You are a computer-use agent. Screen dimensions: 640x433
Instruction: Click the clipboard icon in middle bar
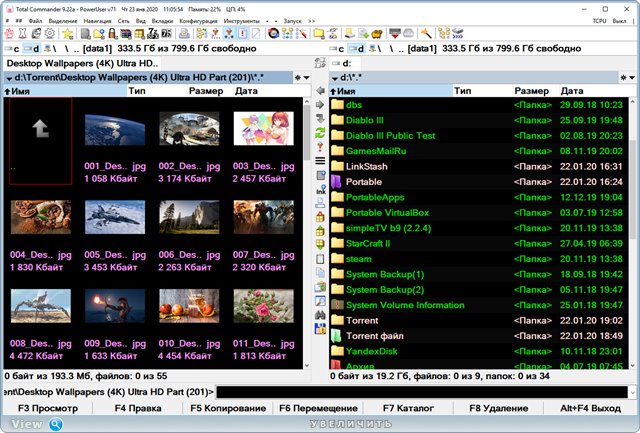(x=320, y=259)
